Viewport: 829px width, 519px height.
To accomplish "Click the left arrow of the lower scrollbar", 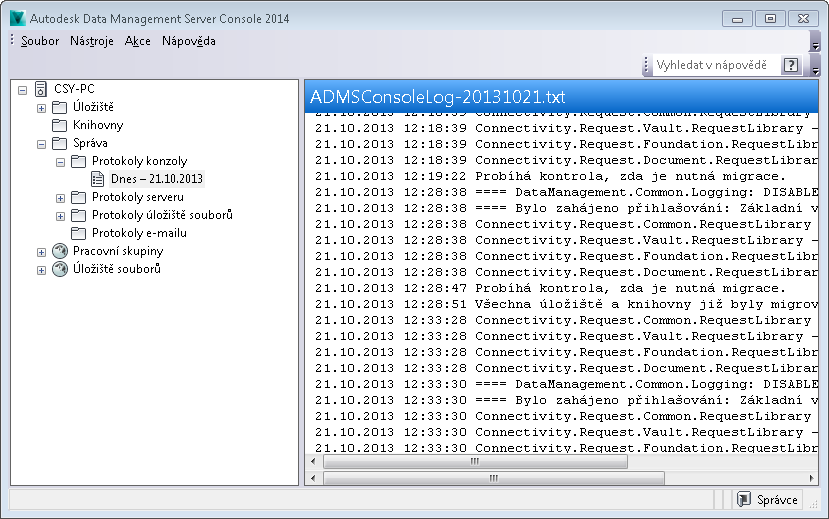I will 313,478.
